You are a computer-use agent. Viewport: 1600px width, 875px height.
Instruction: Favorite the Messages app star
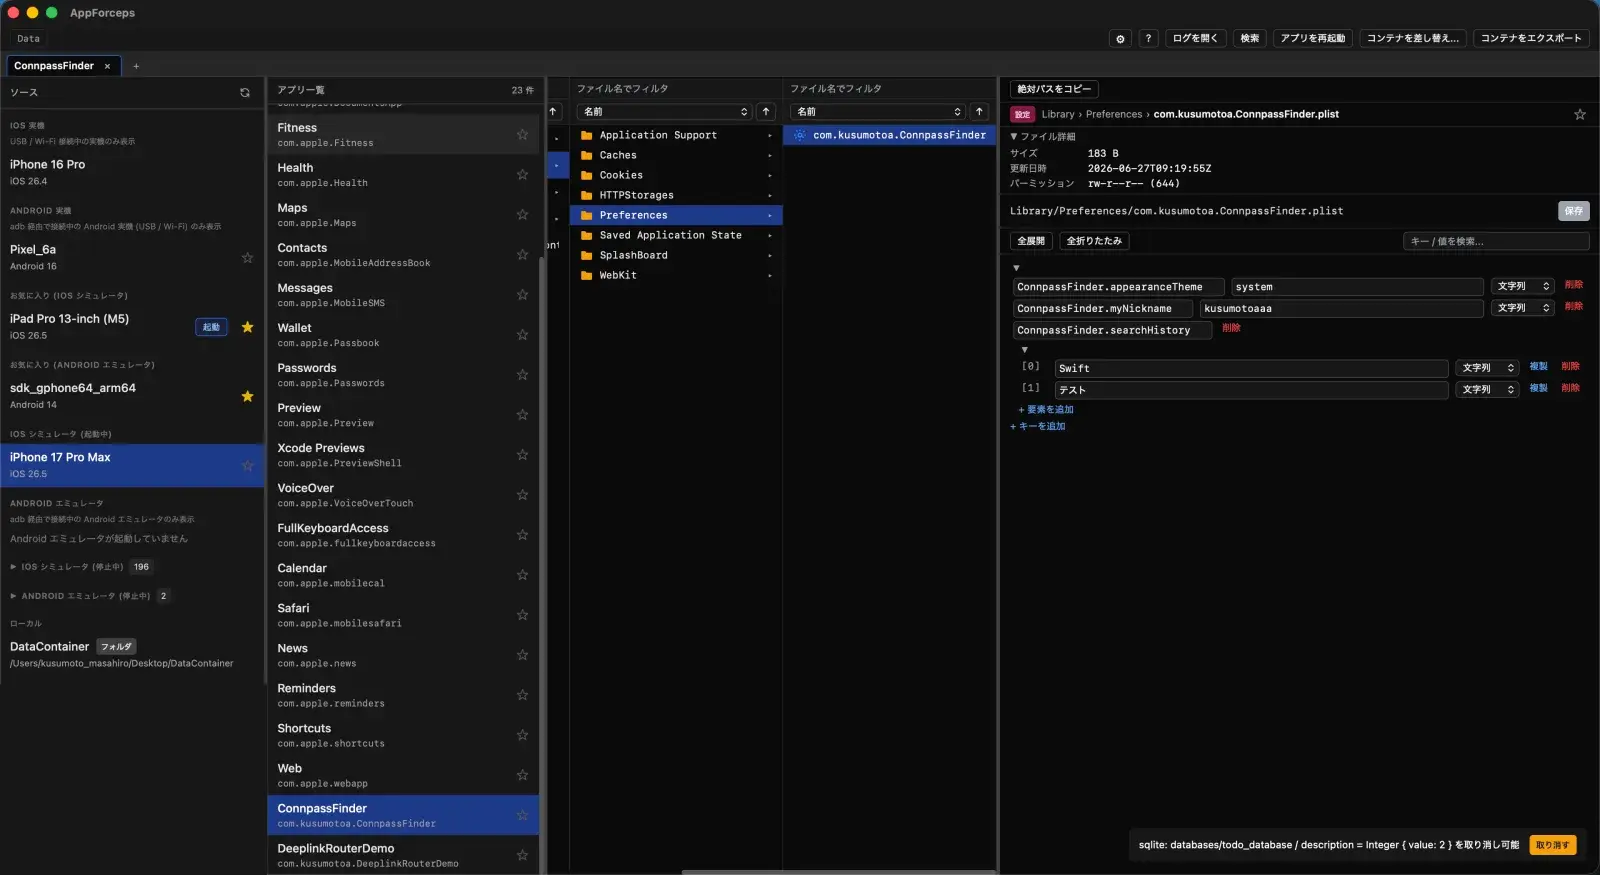point(522,294)
